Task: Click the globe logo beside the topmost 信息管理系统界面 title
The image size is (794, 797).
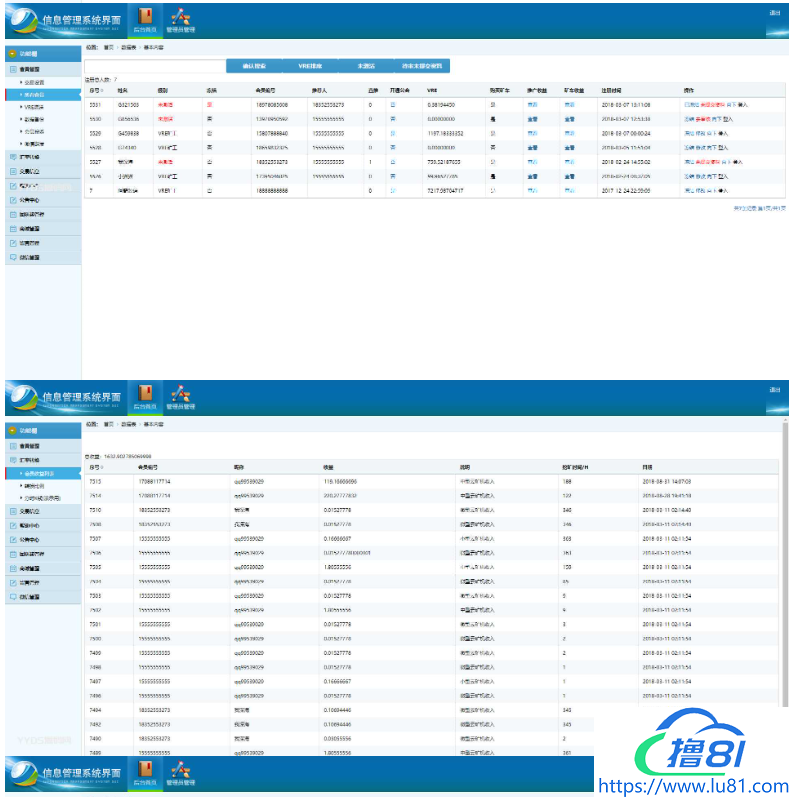Action: click(x=23, y=20)
